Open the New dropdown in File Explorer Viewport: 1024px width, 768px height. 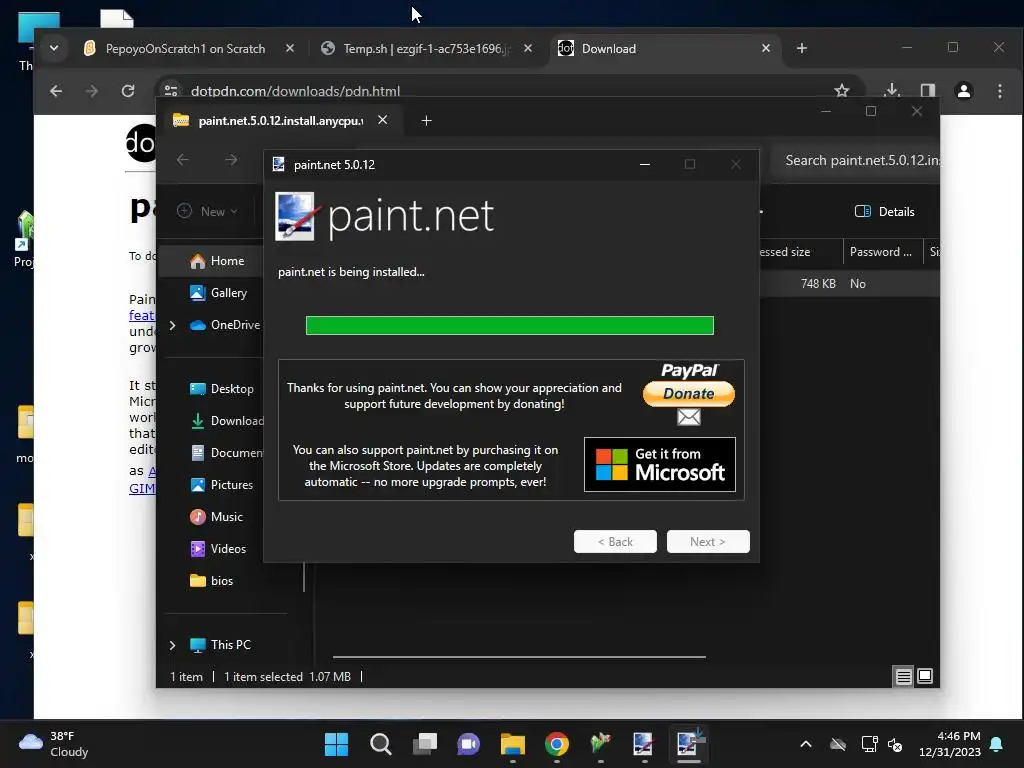pyautogui.click(x=208, y=212)
